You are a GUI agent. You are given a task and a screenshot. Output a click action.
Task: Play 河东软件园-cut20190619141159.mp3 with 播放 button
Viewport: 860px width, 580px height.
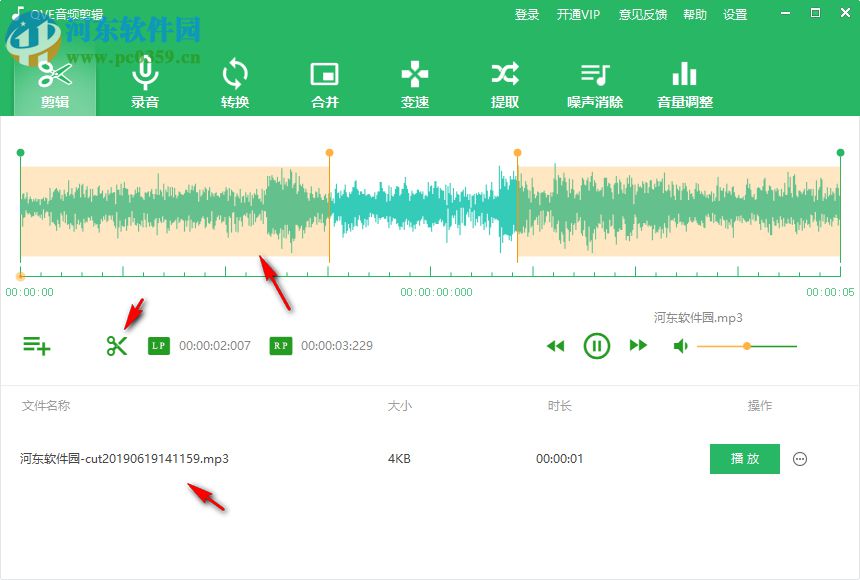coord(744,459)
